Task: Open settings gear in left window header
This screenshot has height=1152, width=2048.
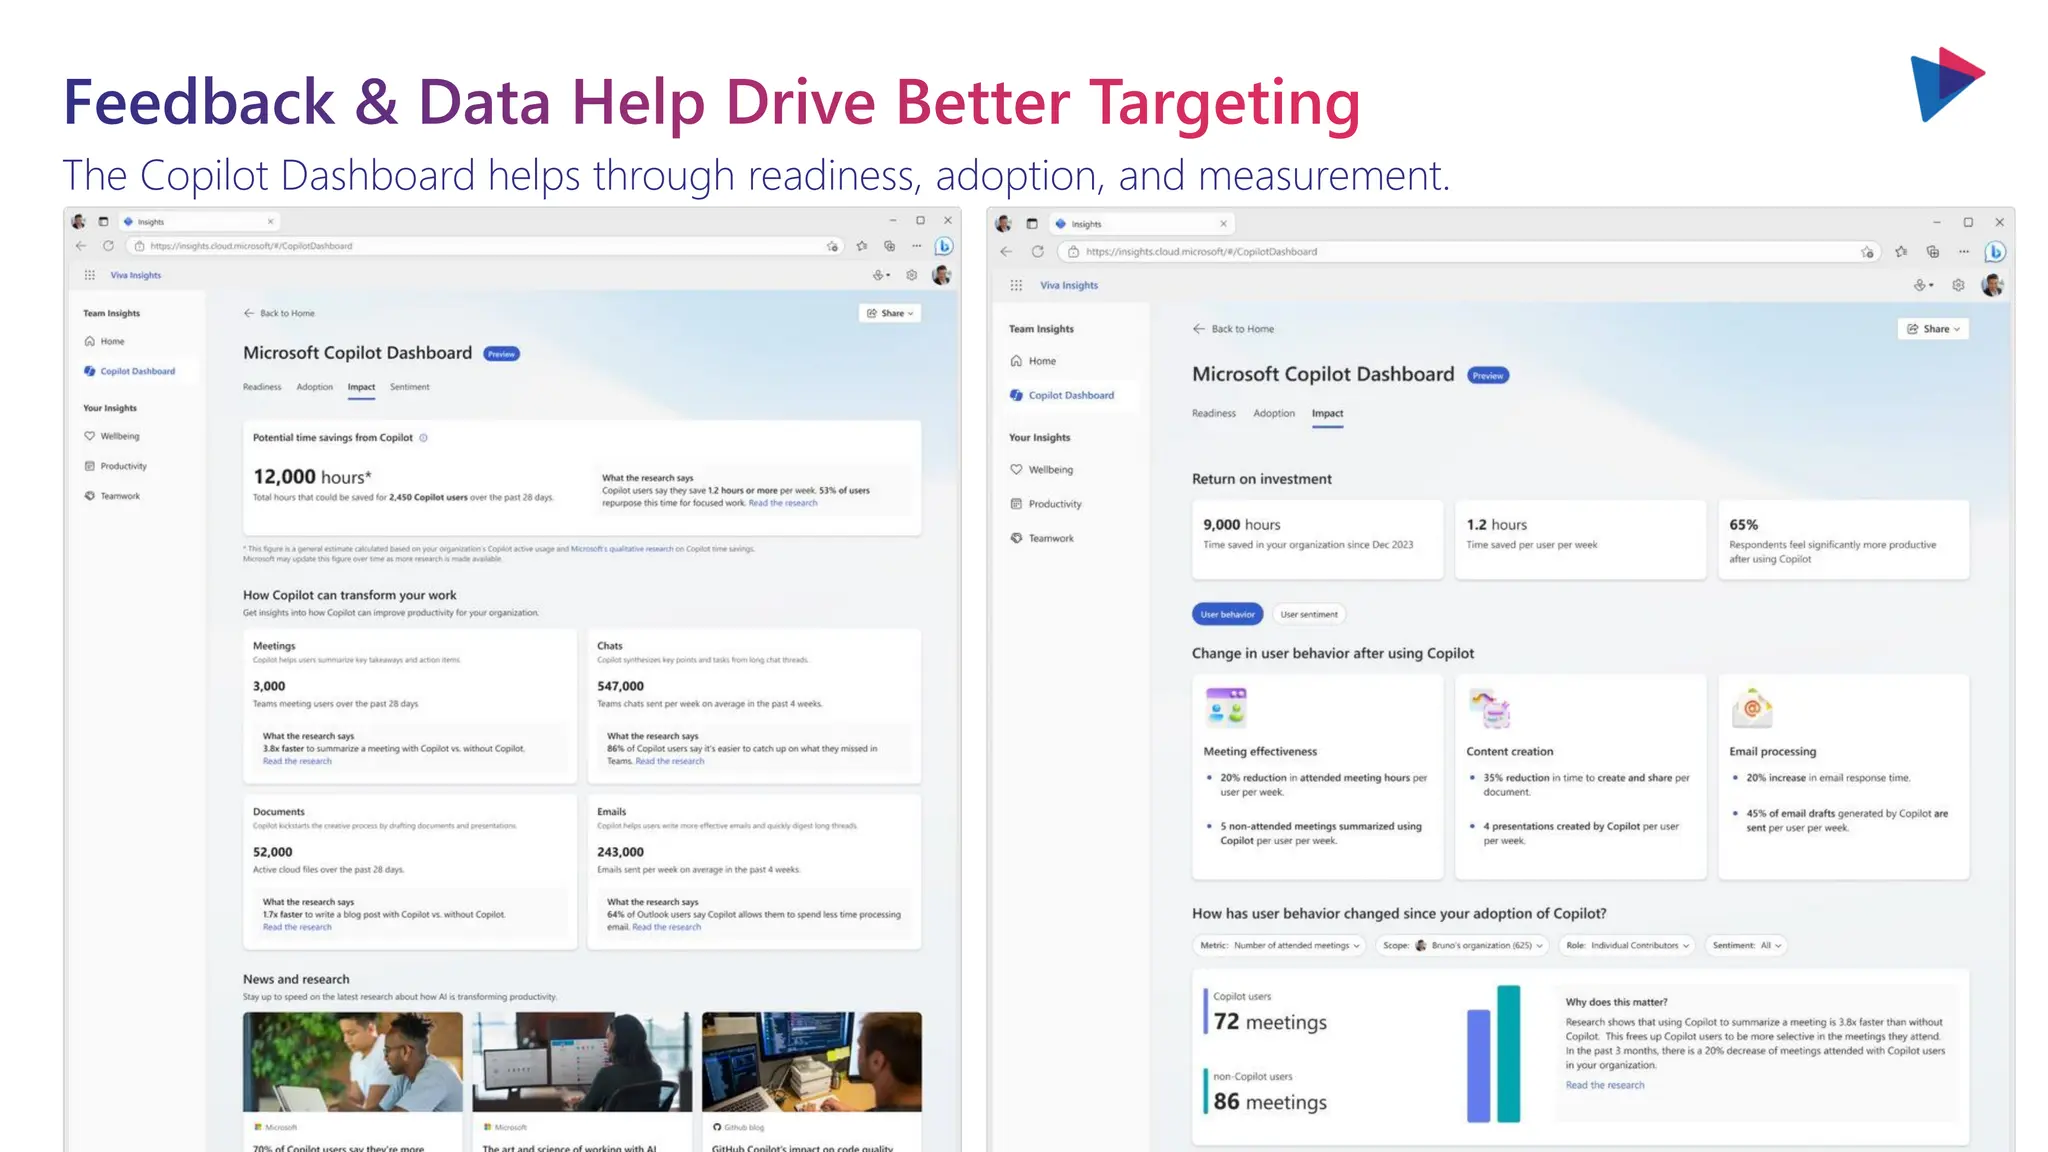Action: click(911, 275)
